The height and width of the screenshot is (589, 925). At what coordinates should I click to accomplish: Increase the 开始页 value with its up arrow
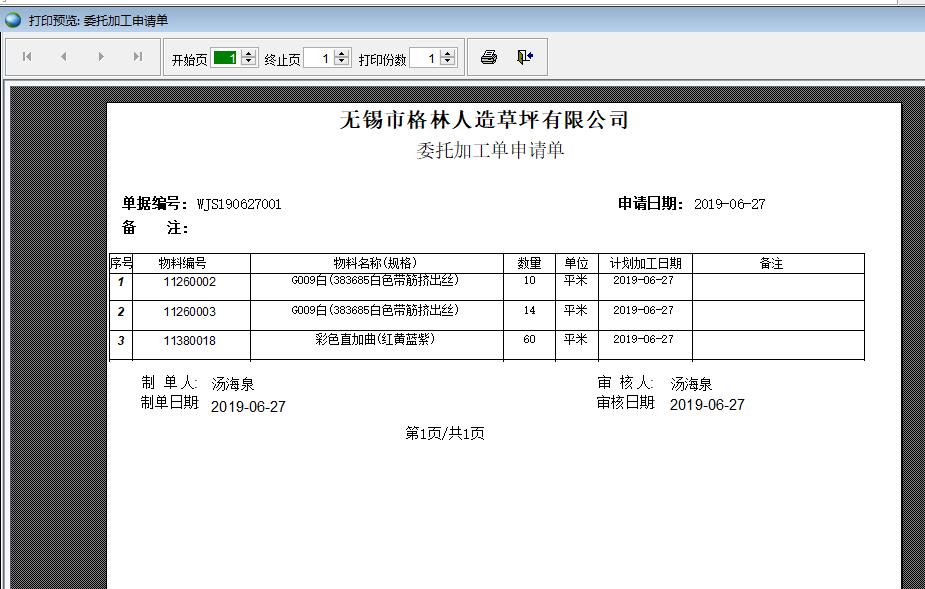click(247, 52)
